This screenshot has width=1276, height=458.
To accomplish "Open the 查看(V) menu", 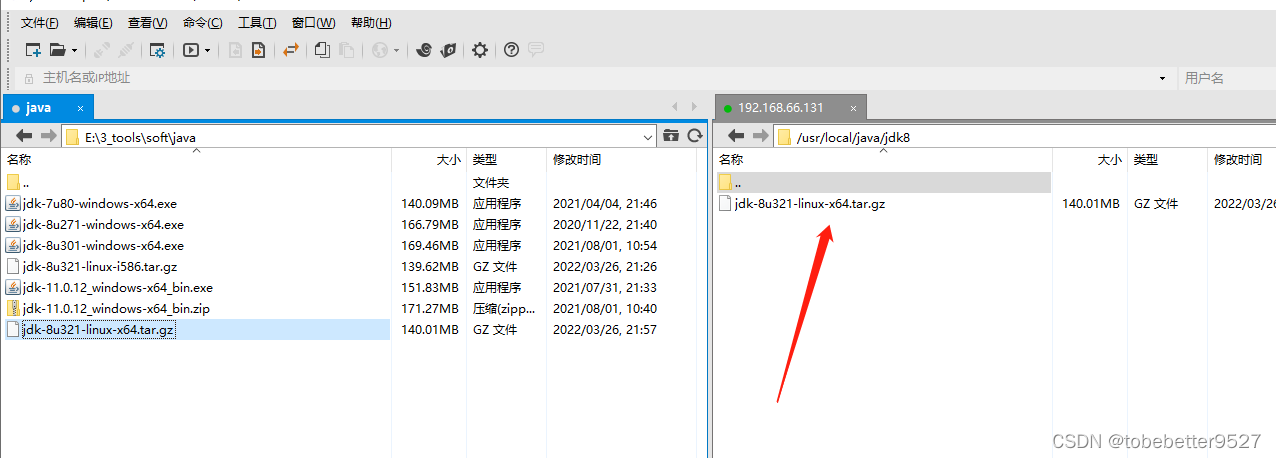I will [x=148, y=23].
